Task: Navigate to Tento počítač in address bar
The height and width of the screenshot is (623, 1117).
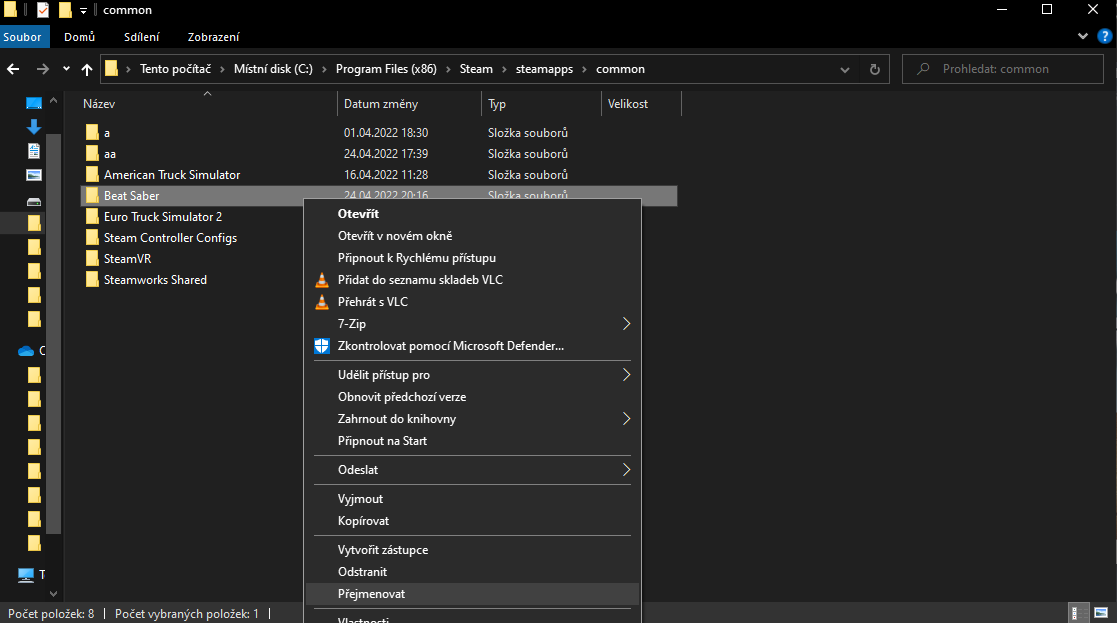Action: 175,69
